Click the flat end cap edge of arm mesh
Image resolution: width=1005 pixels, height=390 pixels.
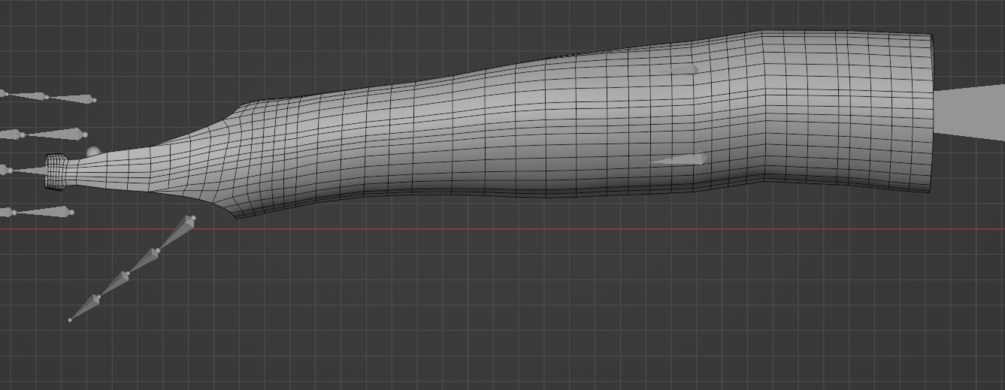pos(931,113)
